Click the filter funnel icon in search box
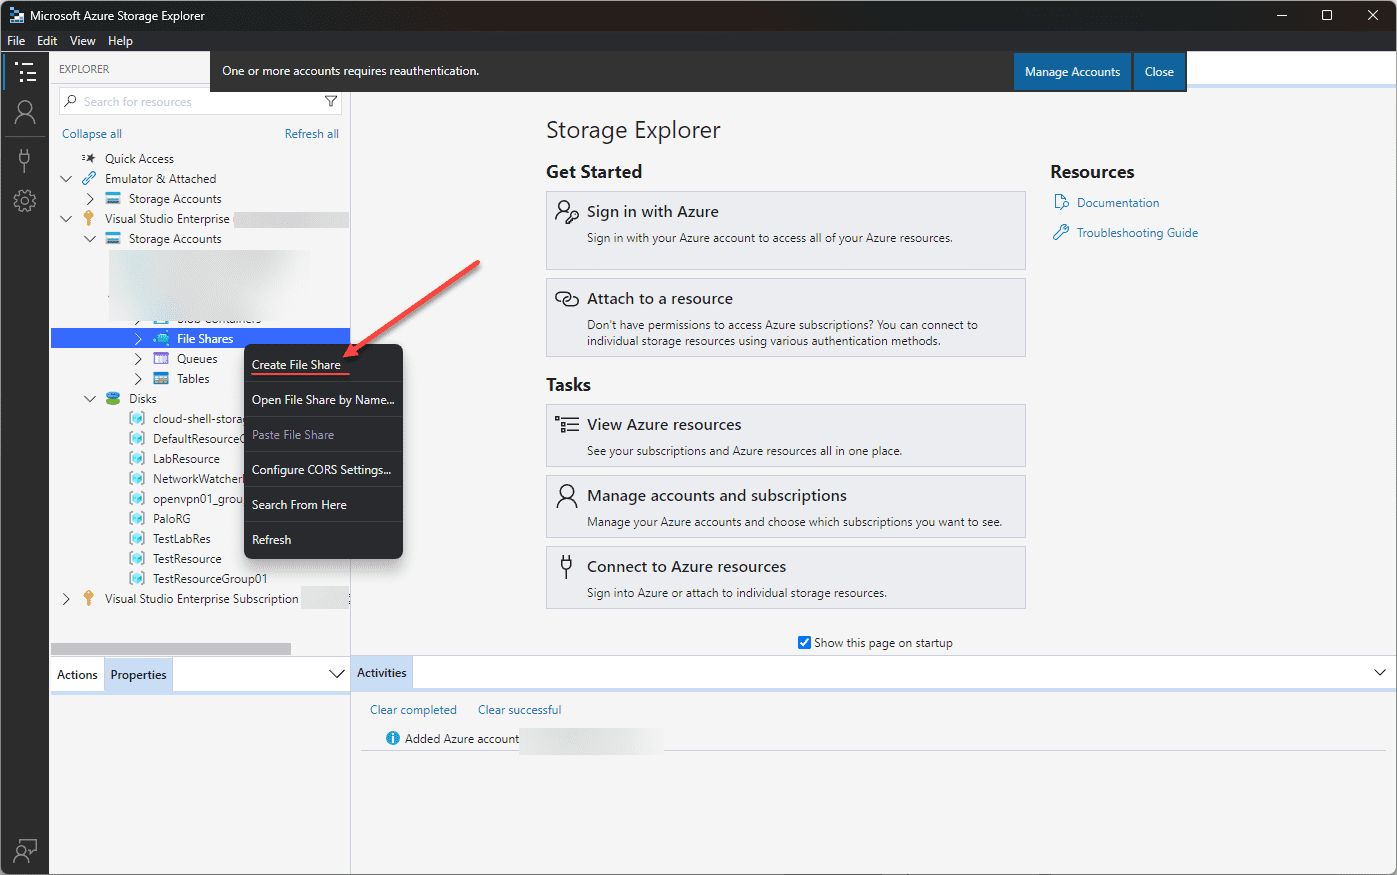This screenshot has height=875, width=1397. point(331,101)
